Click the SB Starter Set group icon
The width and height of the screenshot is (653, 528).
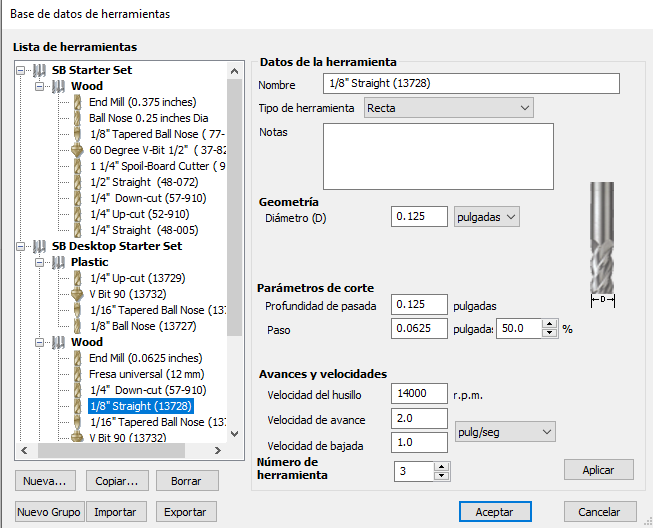pyautogui.click(x=39, y=70)
